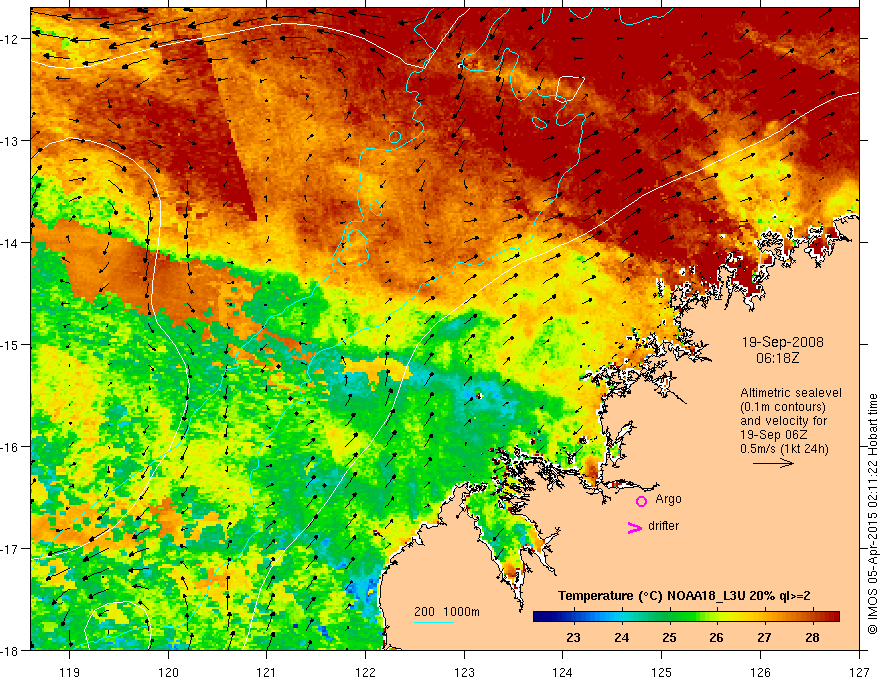
Task: Click the latitude axis label -12
Action: click(x=10, y=39)
